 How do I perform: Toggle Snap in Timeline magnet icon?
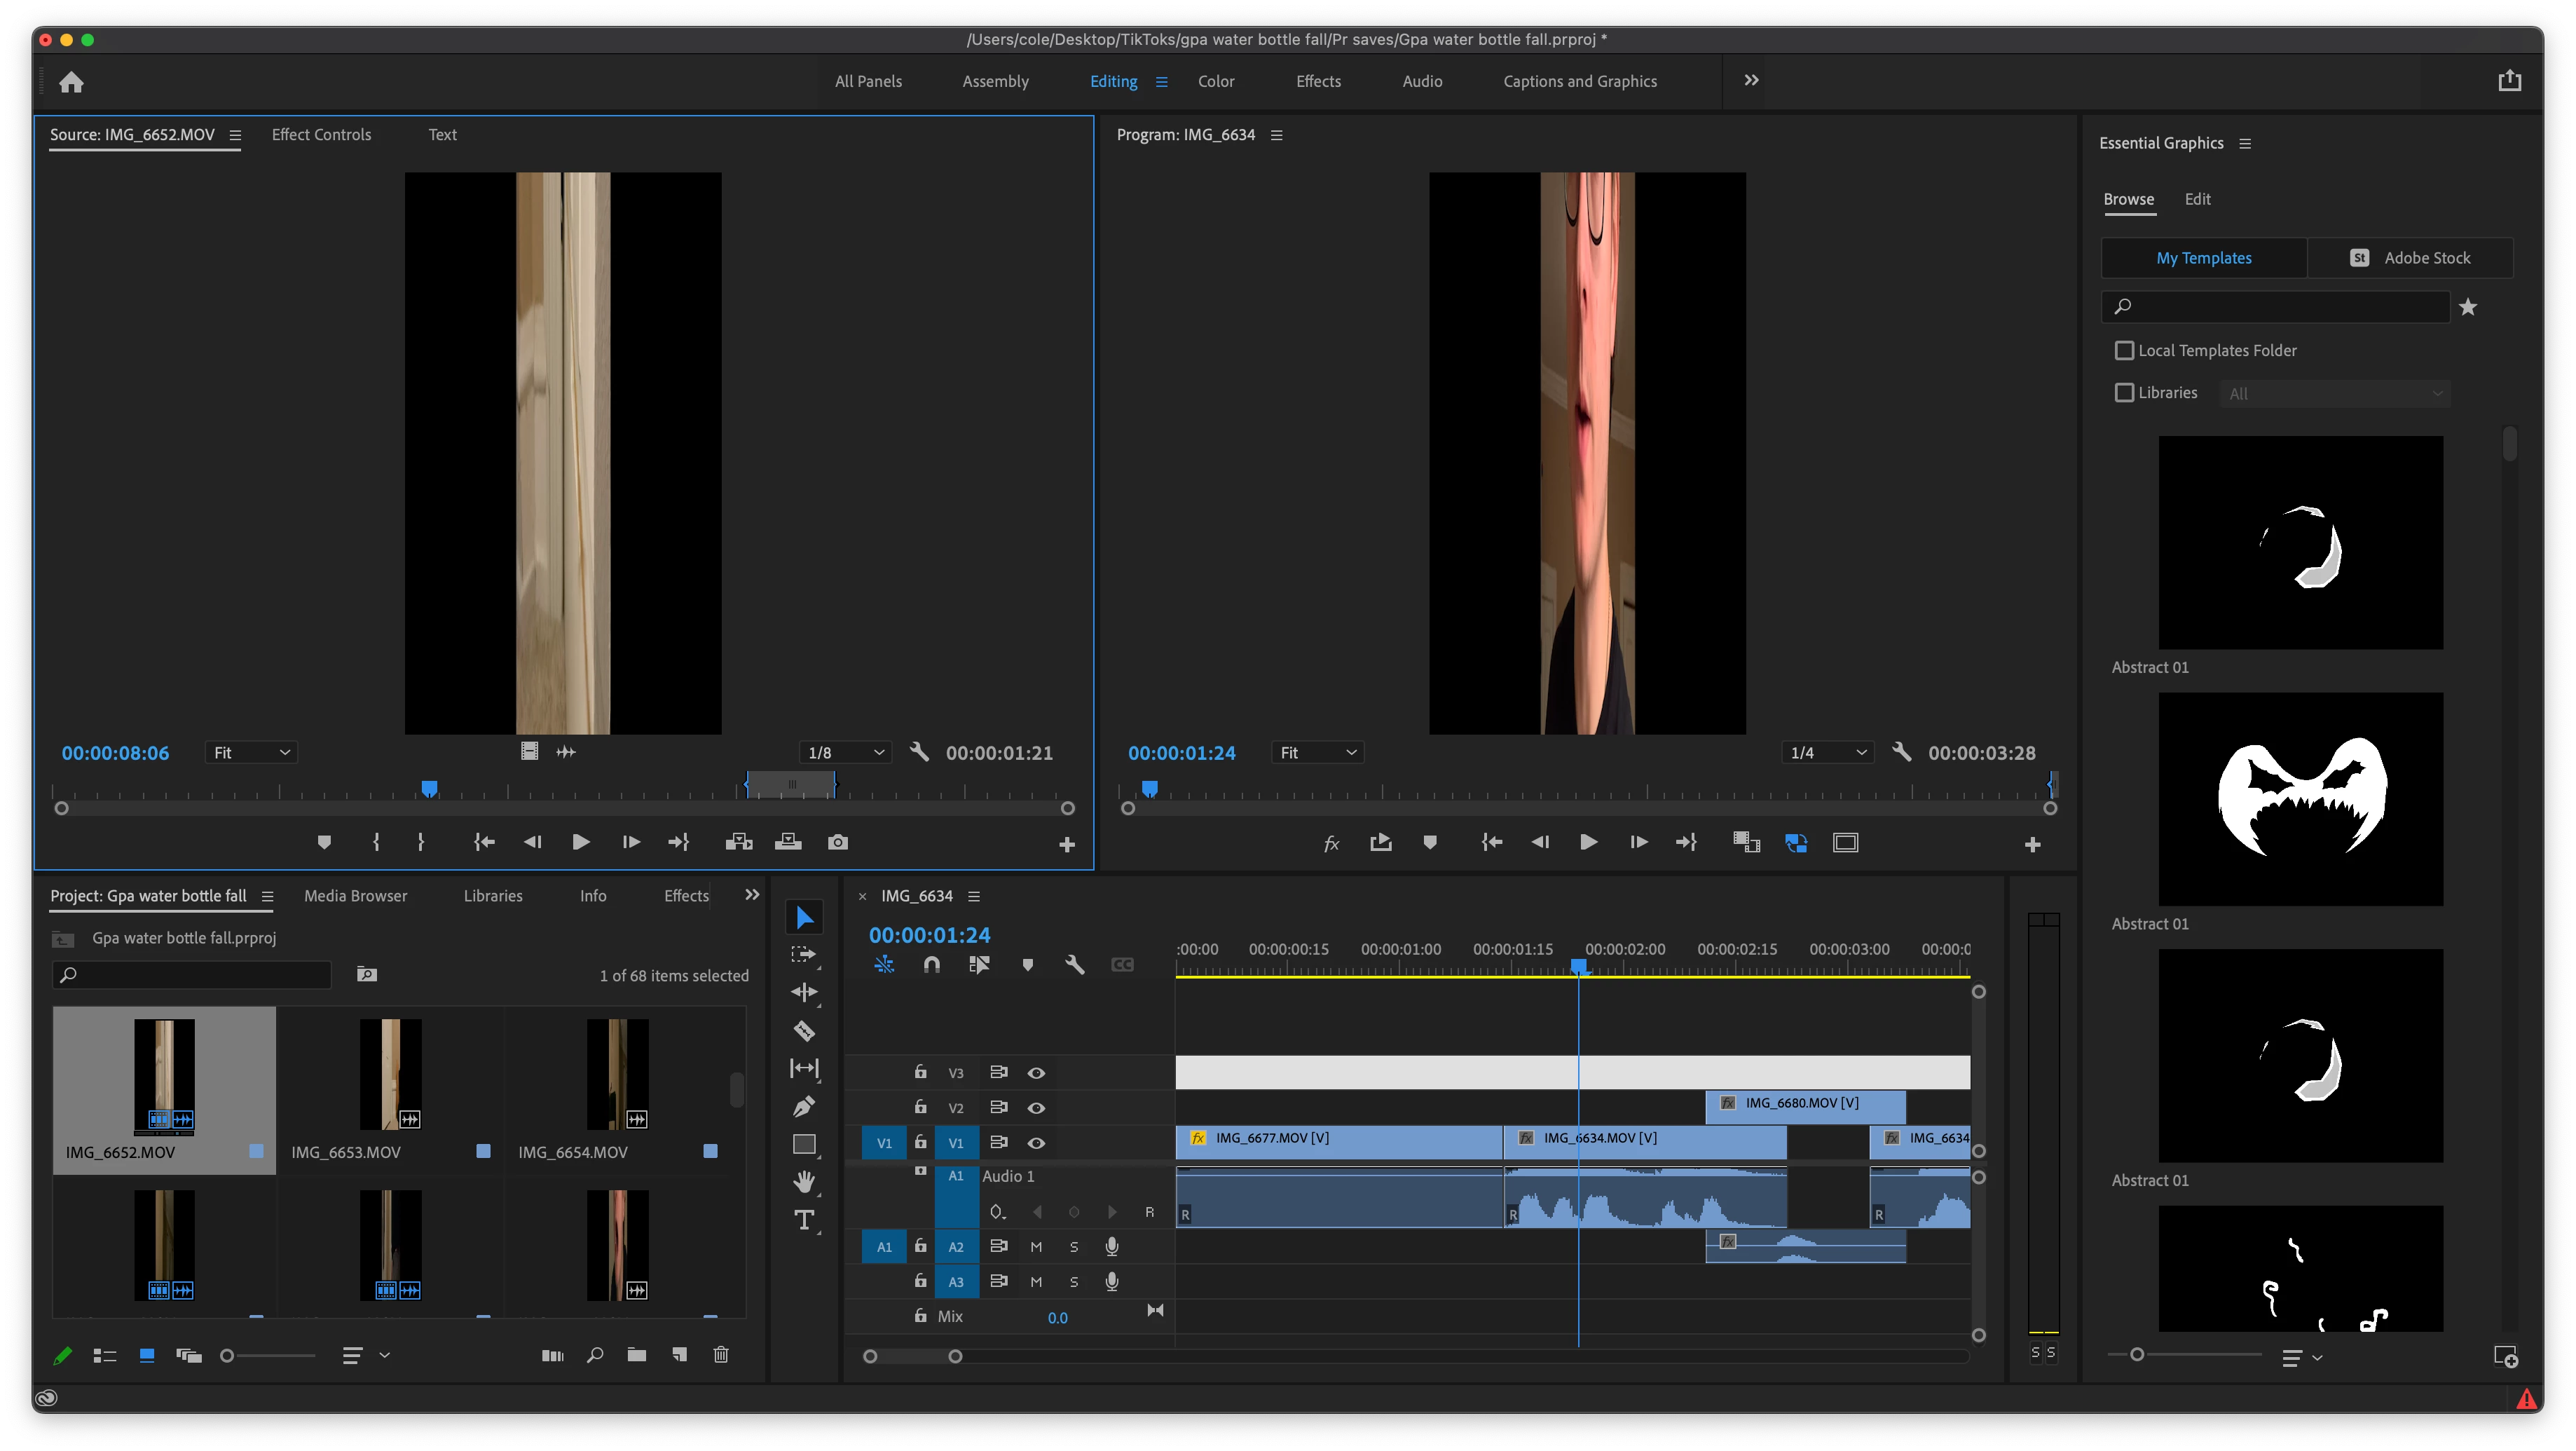[x=931, y=965]
